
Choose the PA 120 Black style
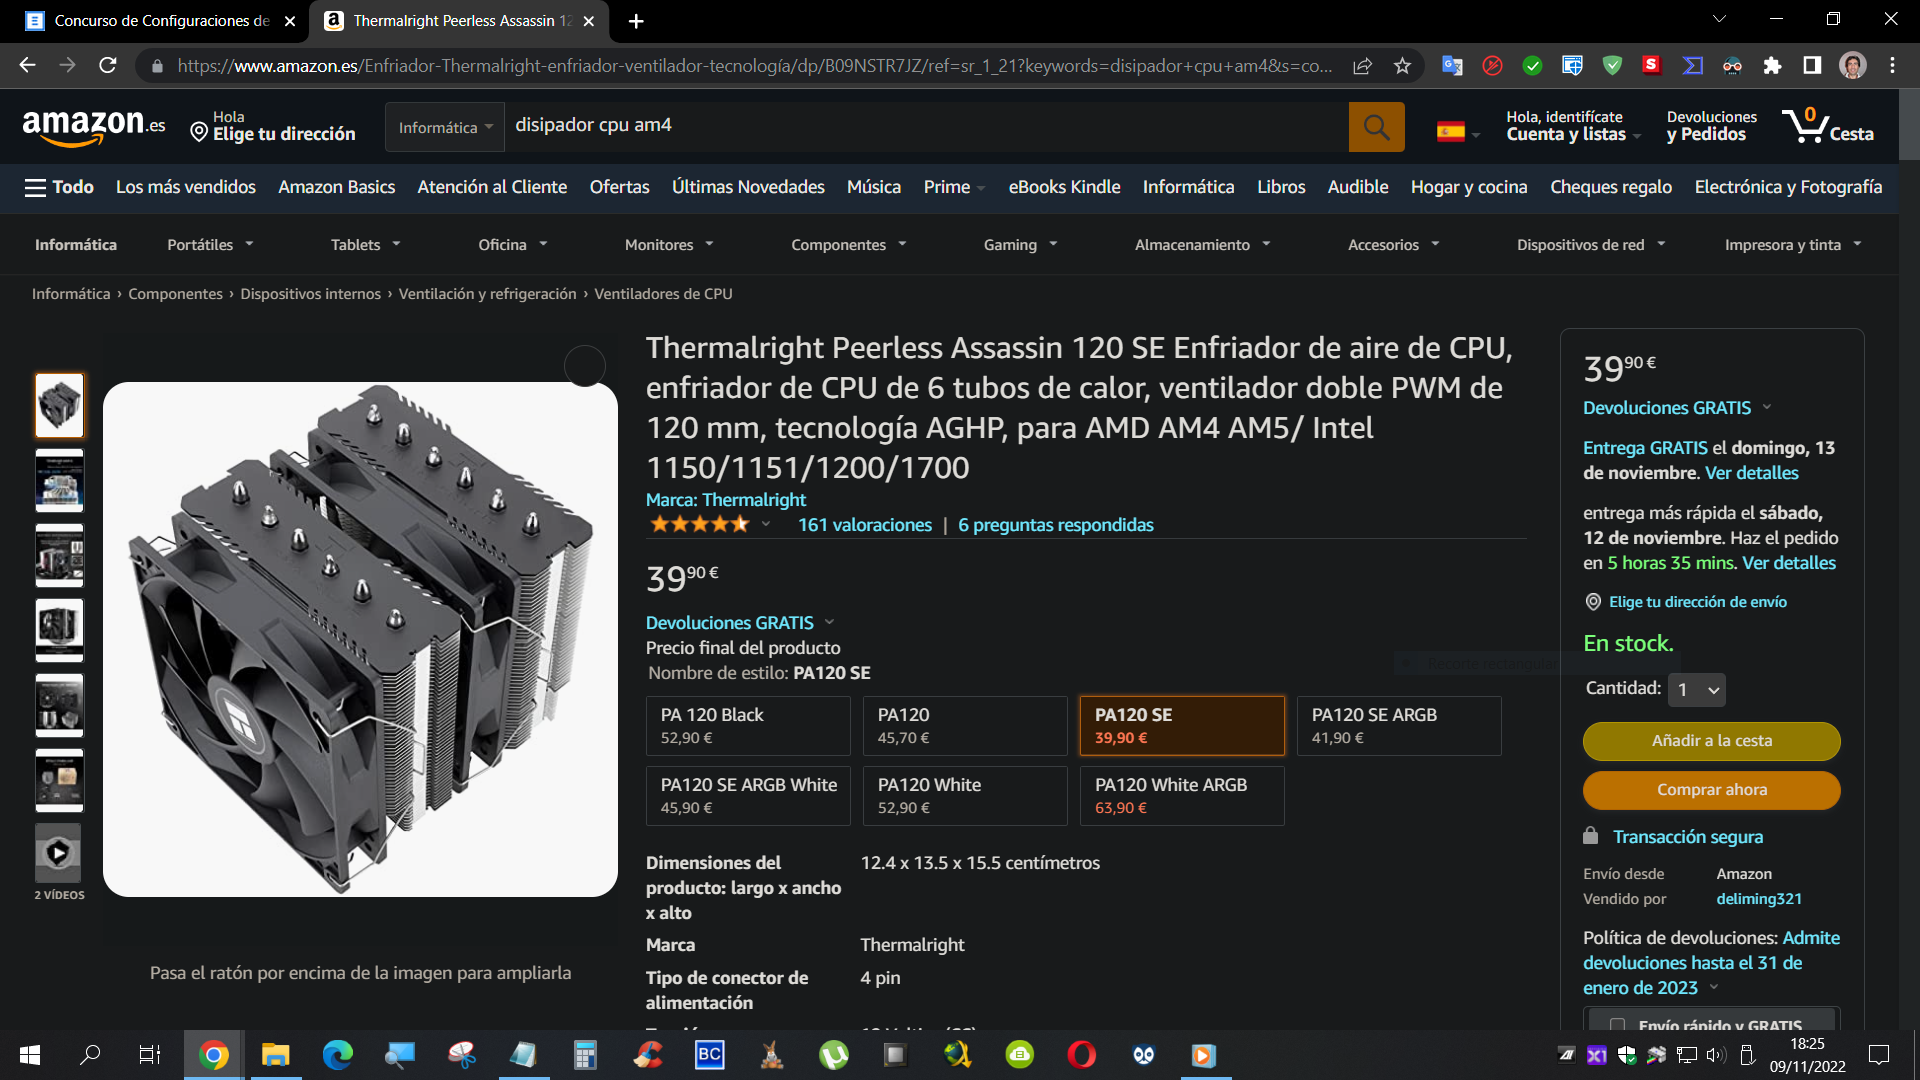tap(748, 726)
